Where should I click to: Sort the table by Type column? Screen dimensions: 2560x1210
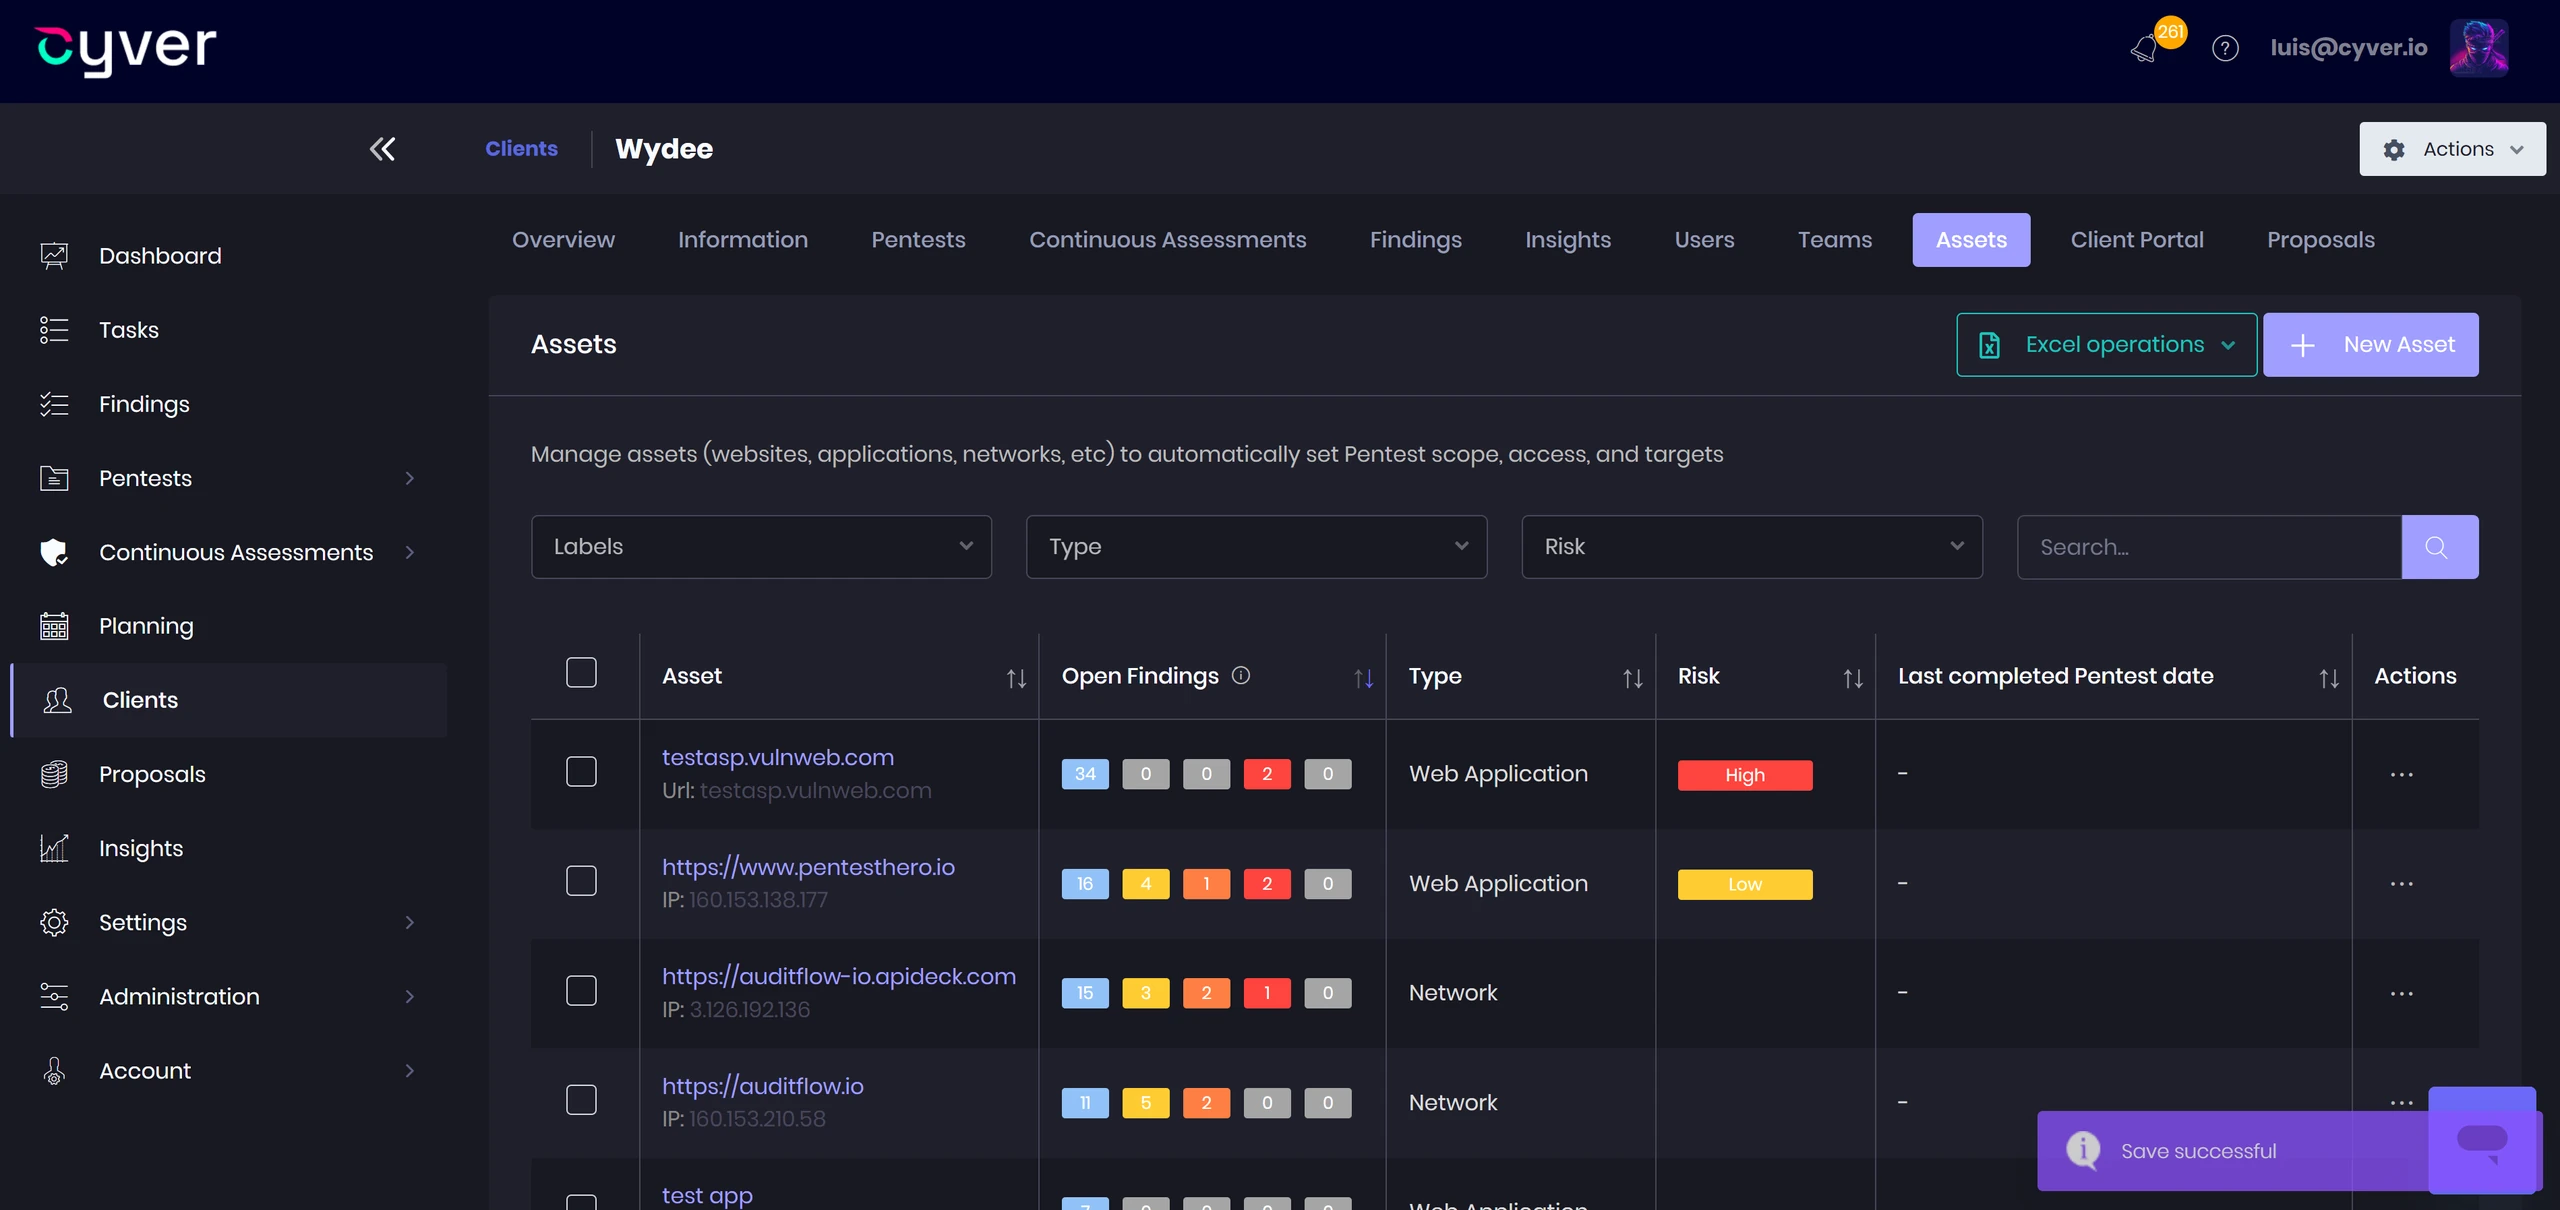(1632, 679)
